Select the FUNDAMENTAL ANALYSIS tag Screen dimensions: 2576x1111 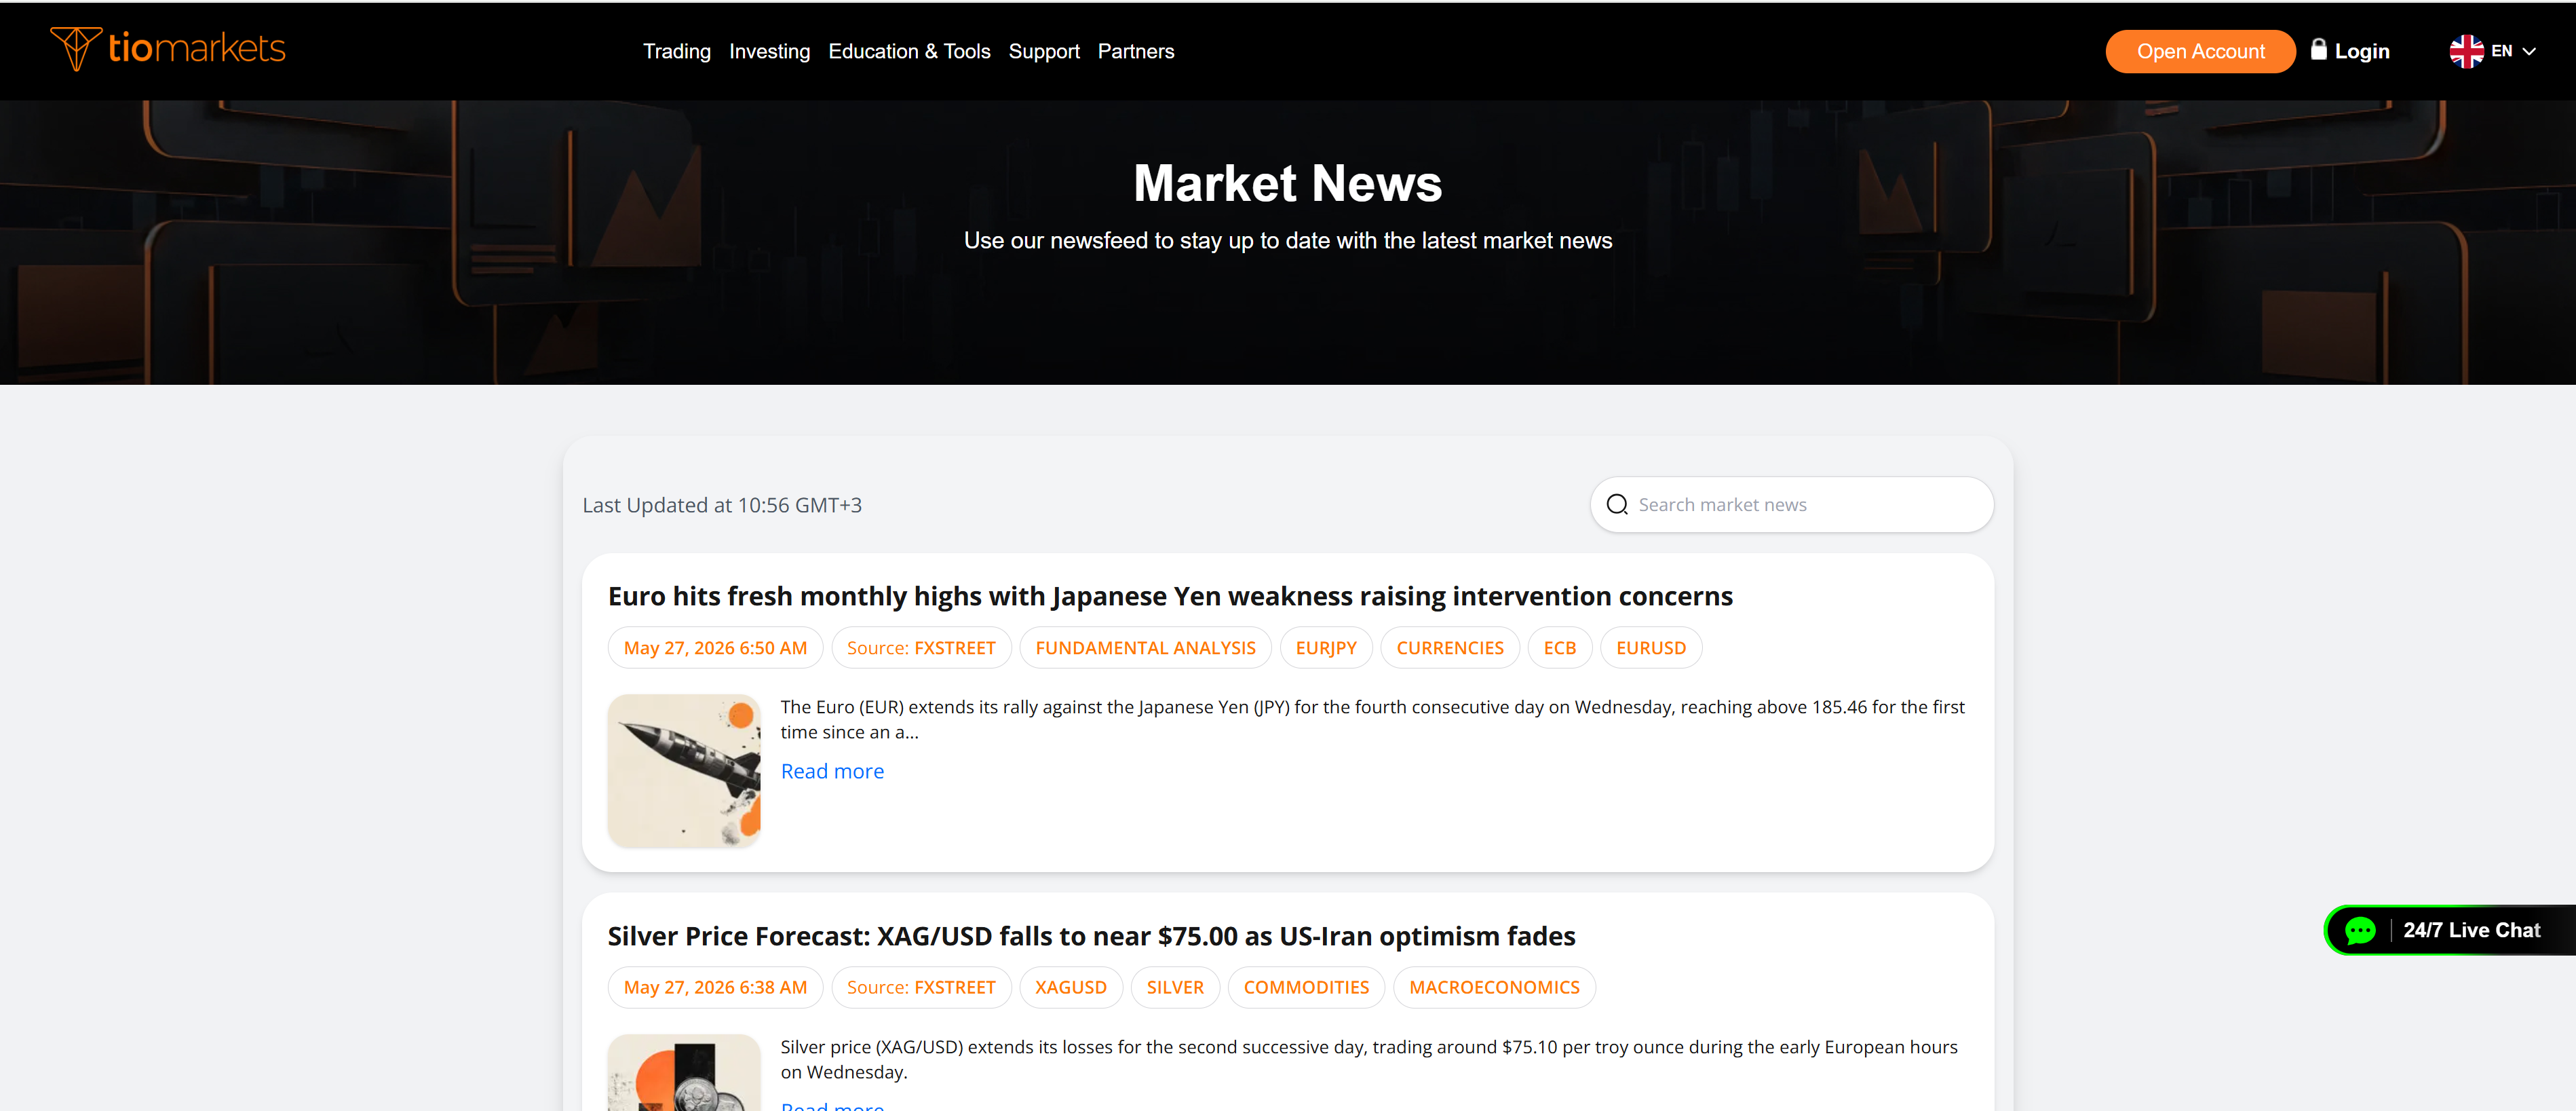(x=1145, y=648)
